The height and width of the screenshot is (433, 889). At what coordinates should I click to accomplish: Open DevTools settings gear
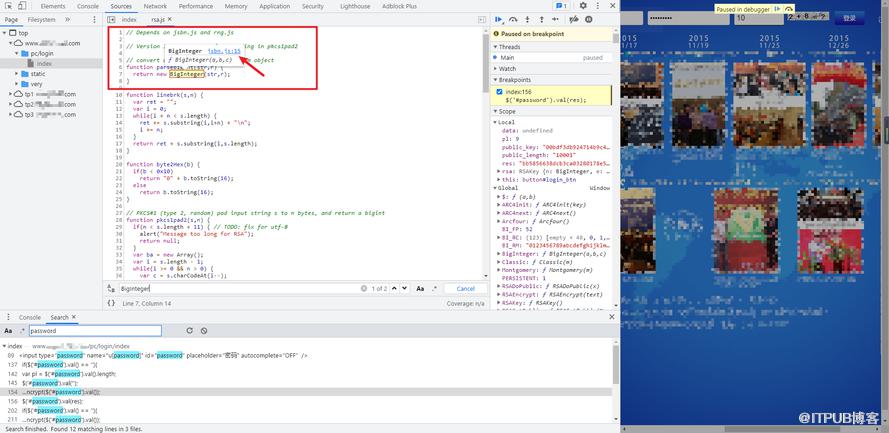click(583, 6)
